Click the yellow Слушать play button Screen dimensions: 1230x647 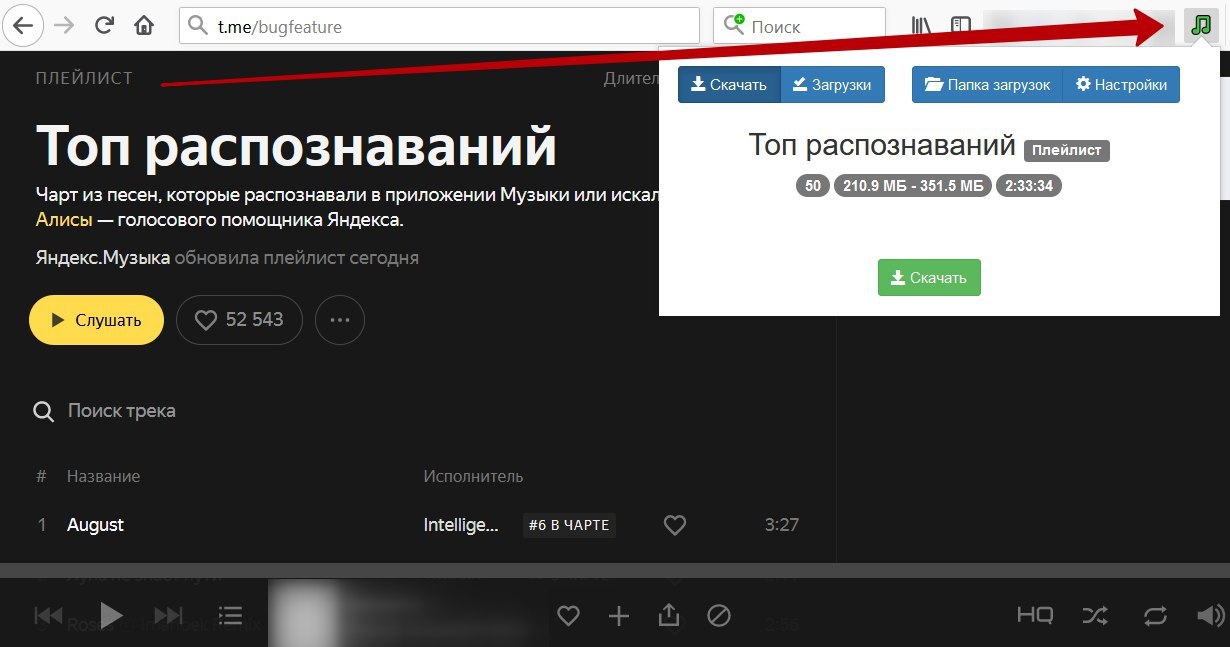96,320
